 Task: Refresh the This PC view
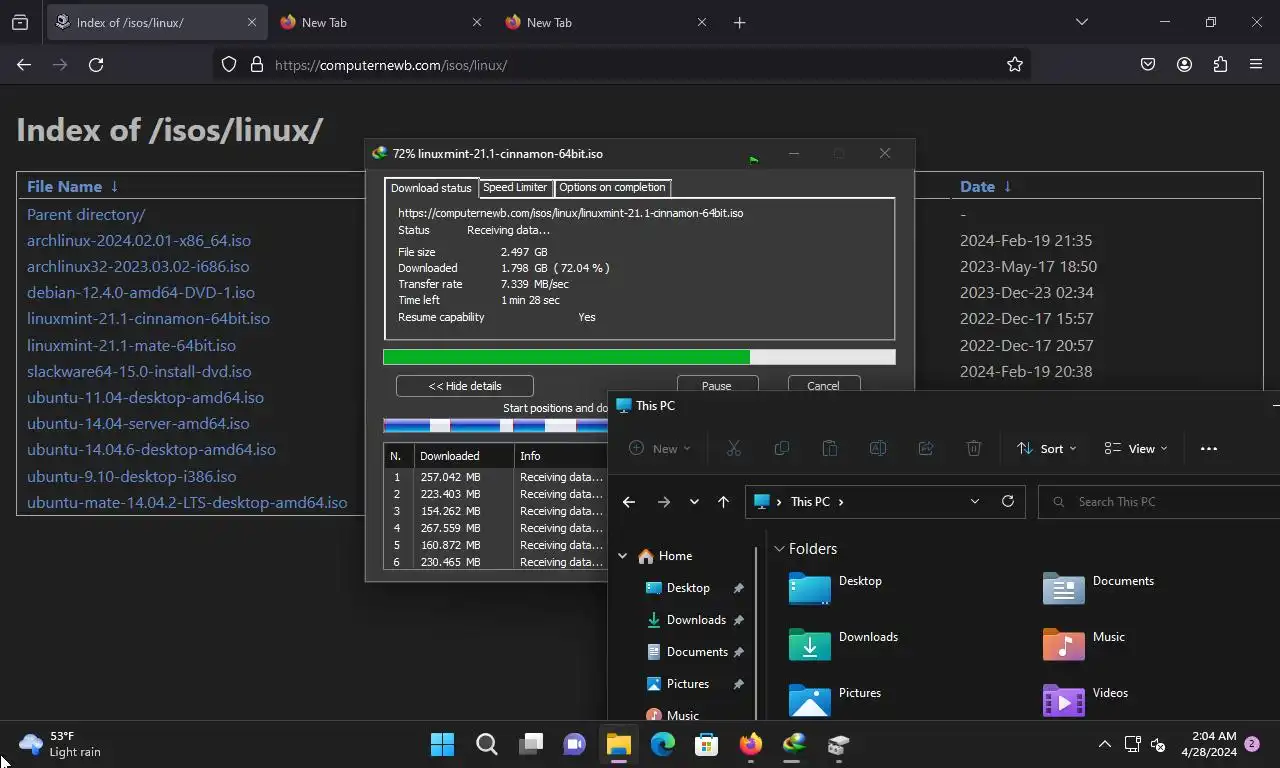coord(1008,501)
